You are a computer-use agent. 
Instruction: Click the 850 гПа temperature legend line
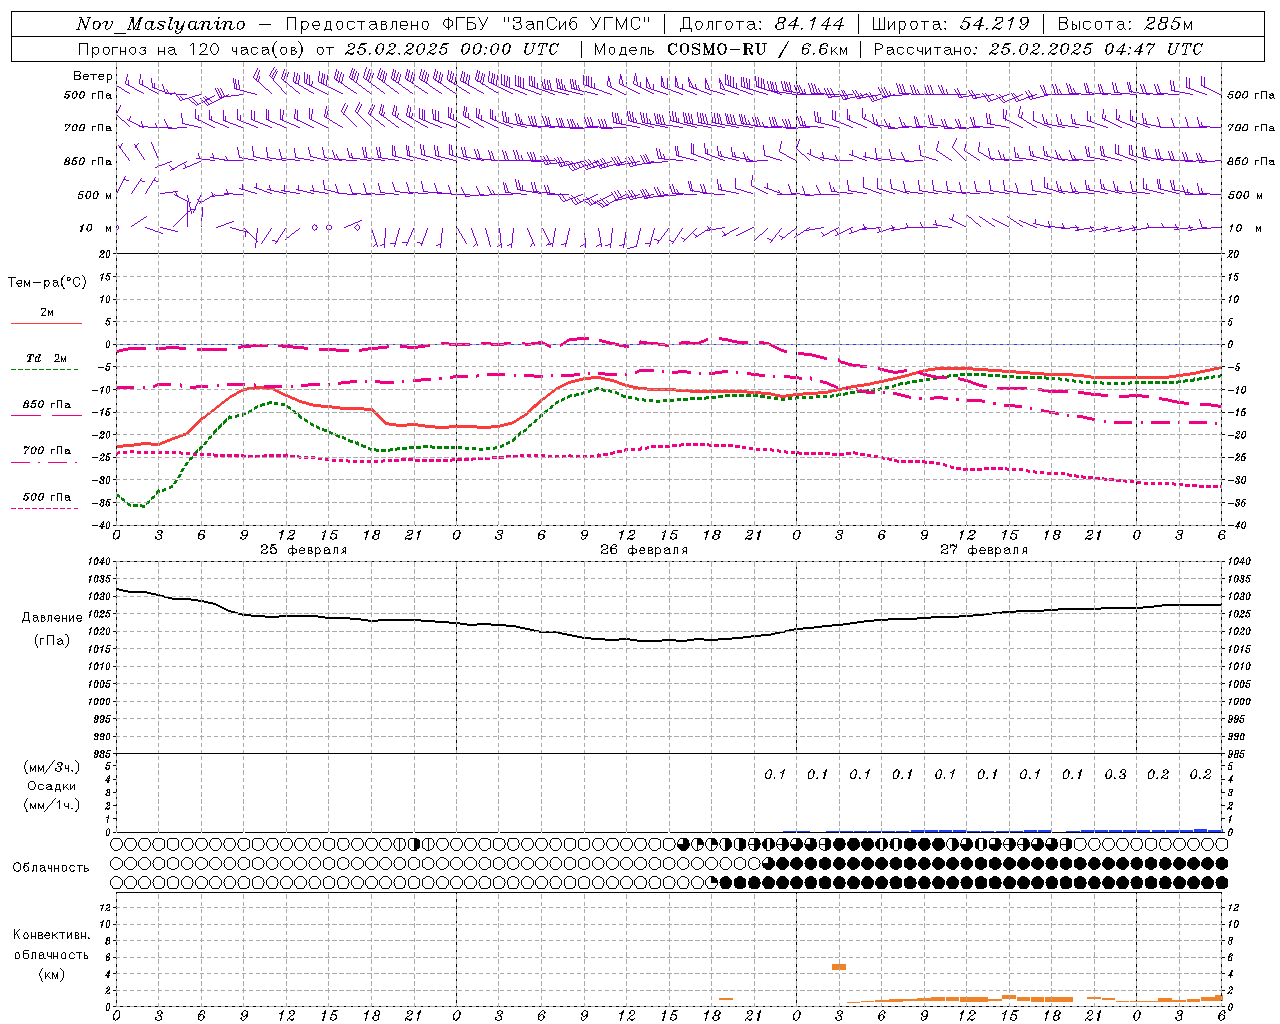click(x=46, y=415)
